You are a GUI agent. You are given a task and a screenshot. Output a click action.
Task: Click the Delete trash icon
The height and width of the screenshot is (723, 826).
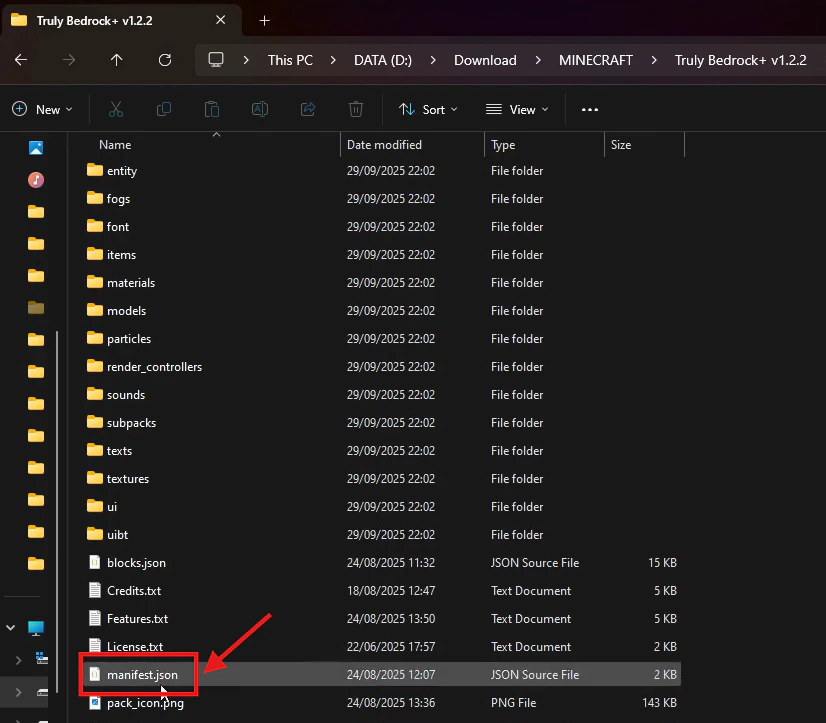[x=356, y=109]
